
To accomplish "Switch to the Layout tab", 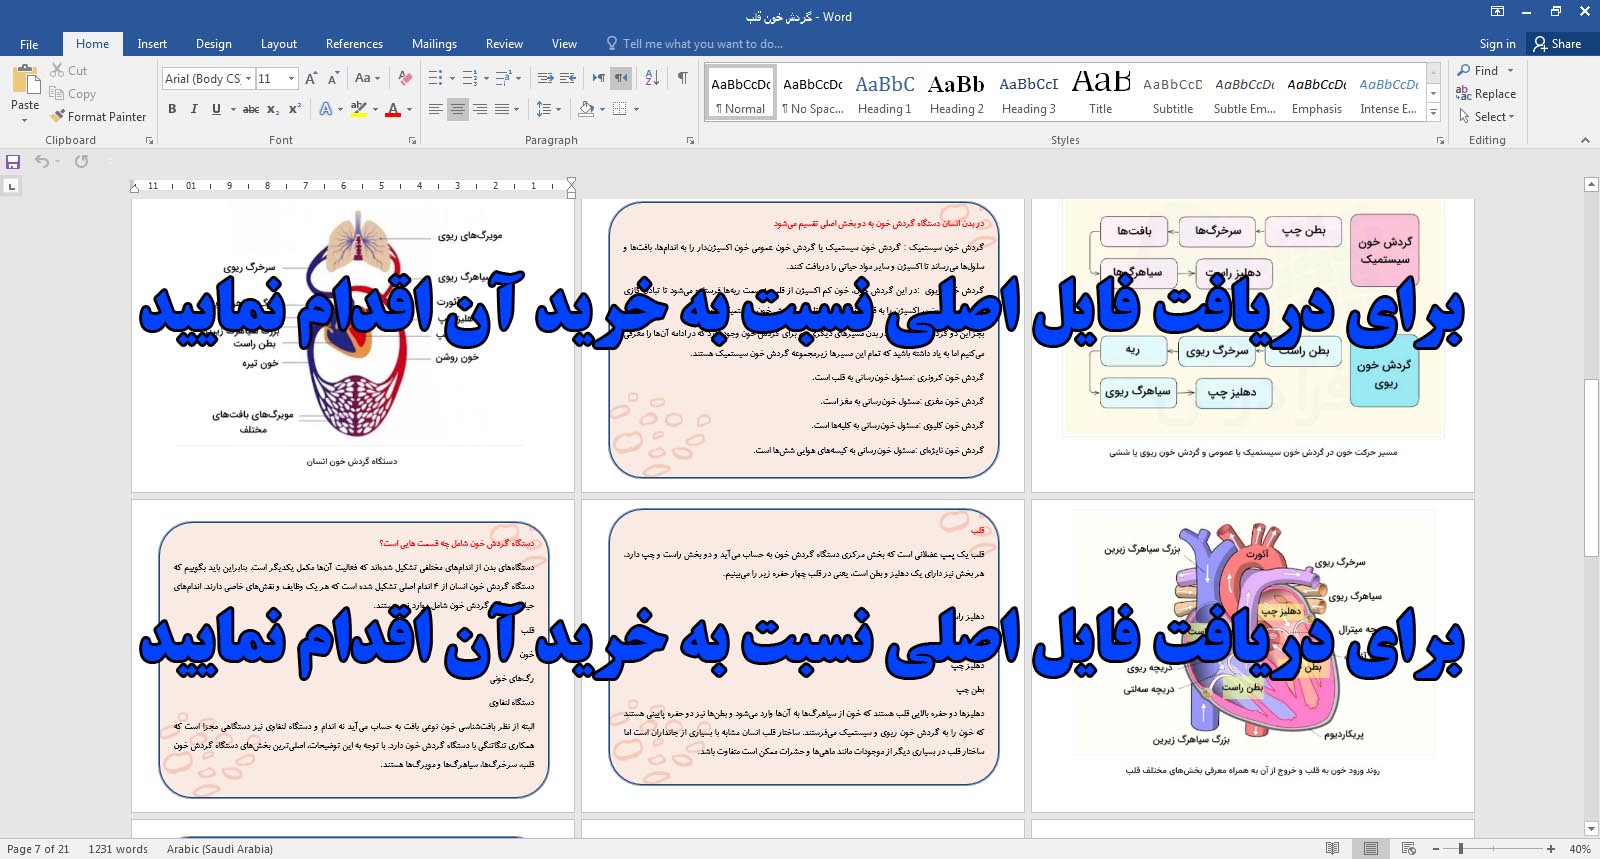I will (279, 44).
